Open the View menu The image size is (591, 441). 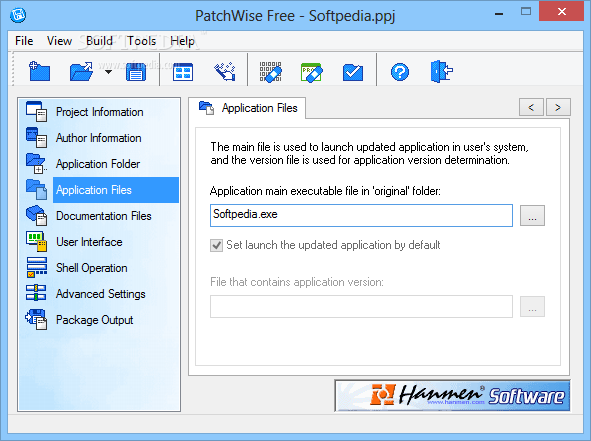click(59, 41)
